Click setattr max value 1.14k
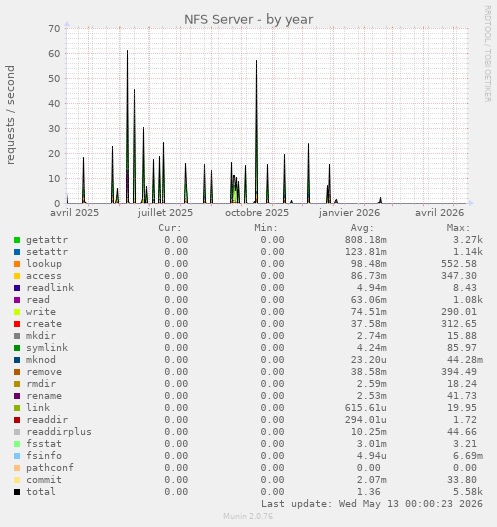 coord(468,252)
